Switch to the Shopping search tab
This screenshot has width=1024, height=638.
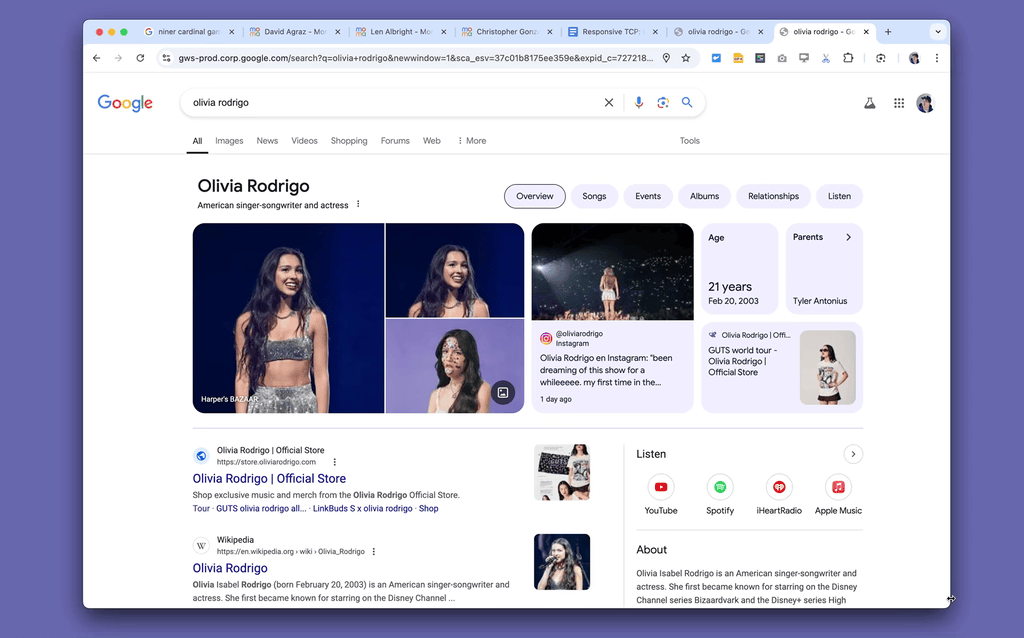[x=349, y=140]
